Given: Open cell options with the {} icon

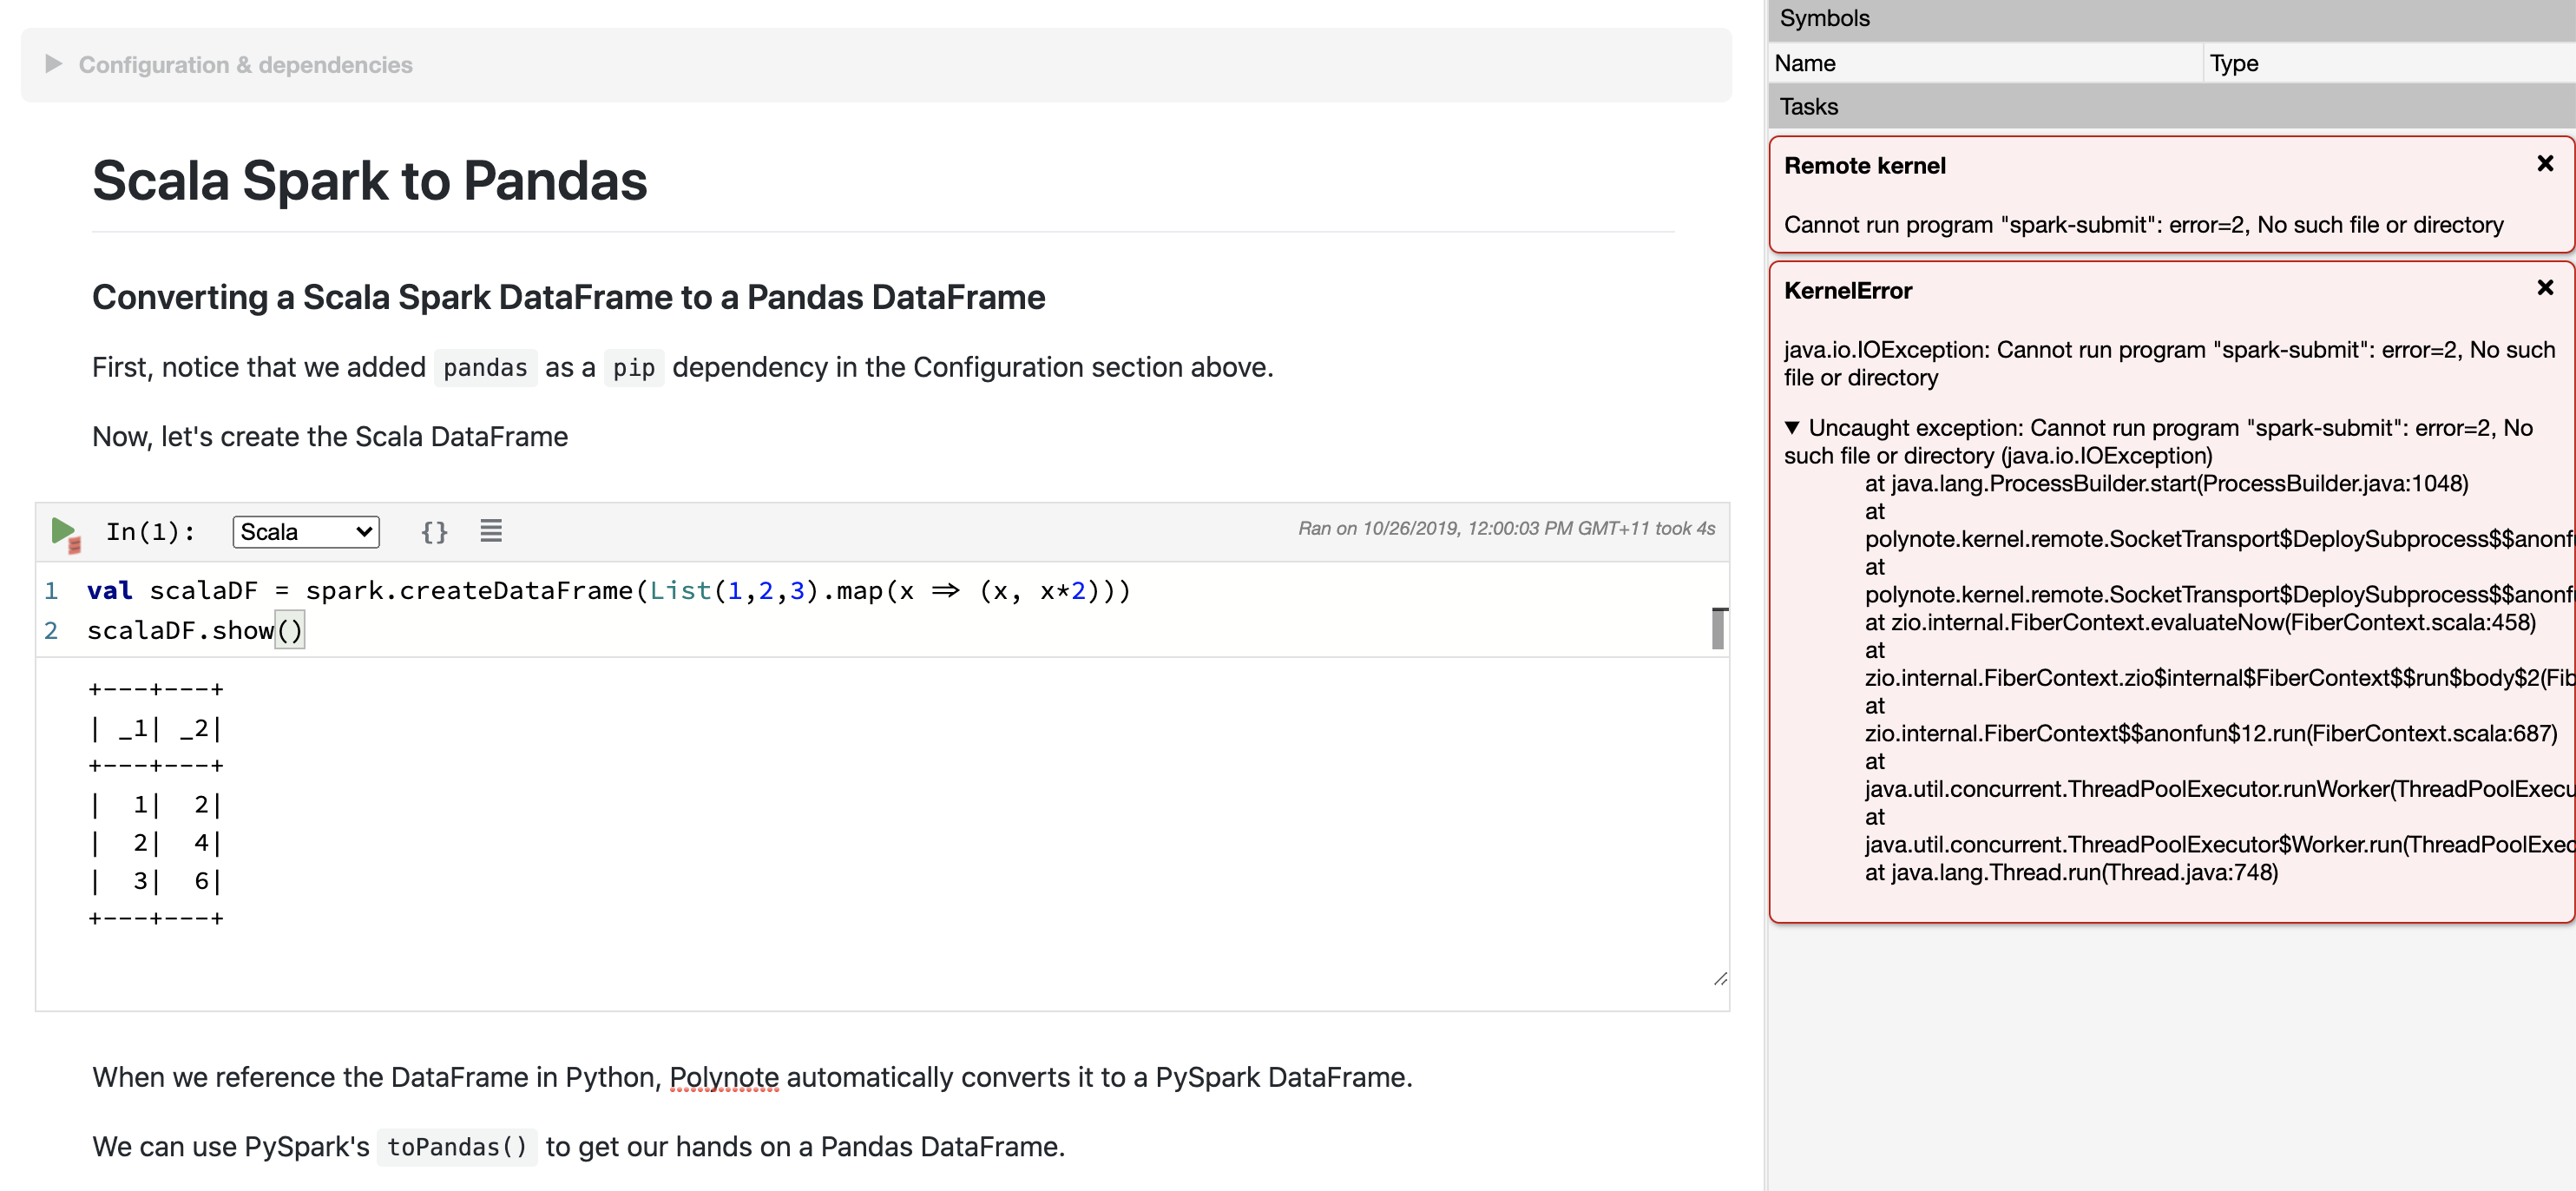Looking at the screenshot, I should [434, 531].
